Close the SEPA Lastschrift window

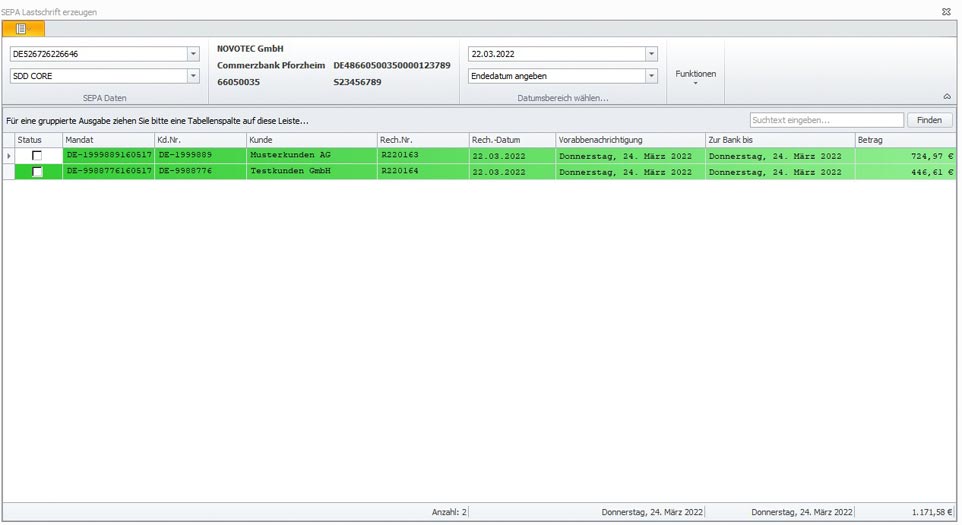tap(946, 12)
